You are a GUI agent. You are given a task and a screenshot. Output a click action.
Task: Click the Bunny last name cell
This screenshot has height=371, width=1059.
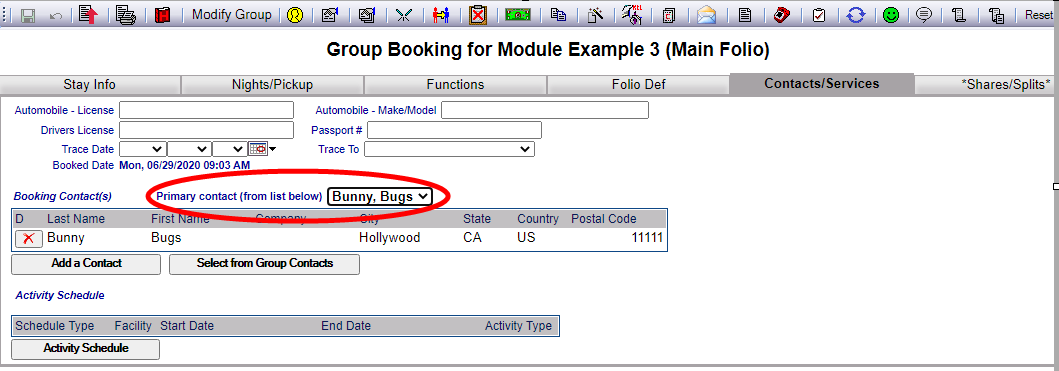pos(66,238)
